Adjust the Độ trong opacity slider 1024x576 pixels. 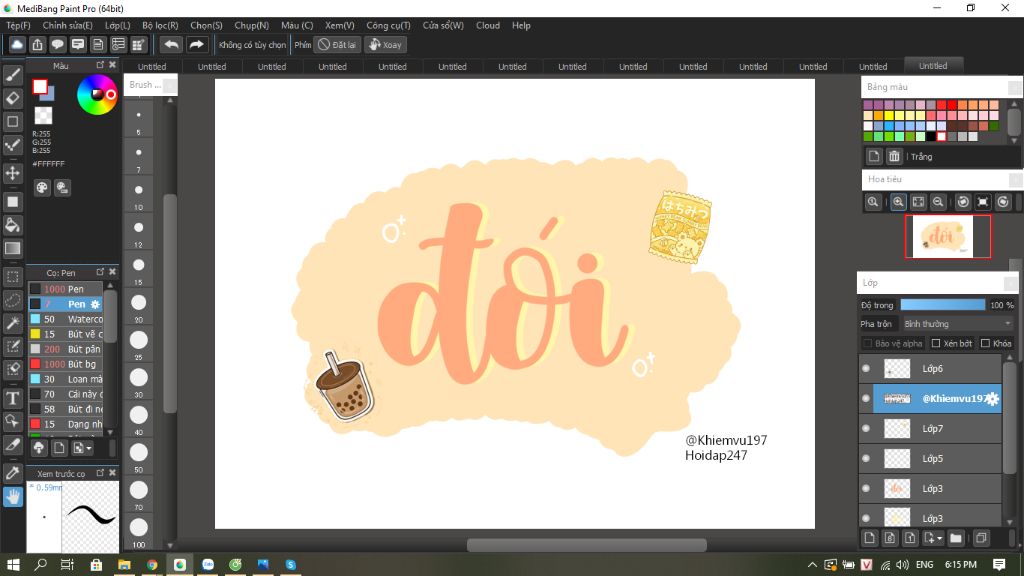click(x=942, y=305)
